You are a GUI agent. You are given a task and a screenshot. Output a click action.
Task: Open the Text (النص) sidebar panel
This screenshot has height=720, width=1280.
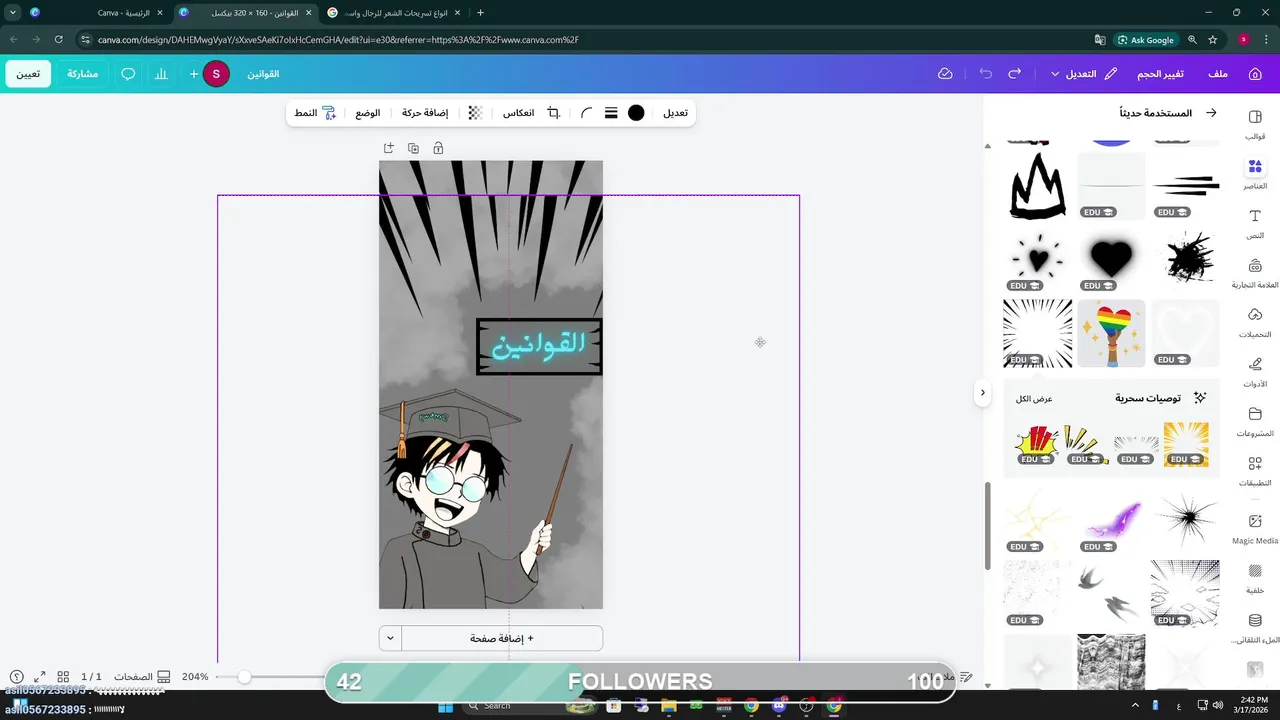1255,224
